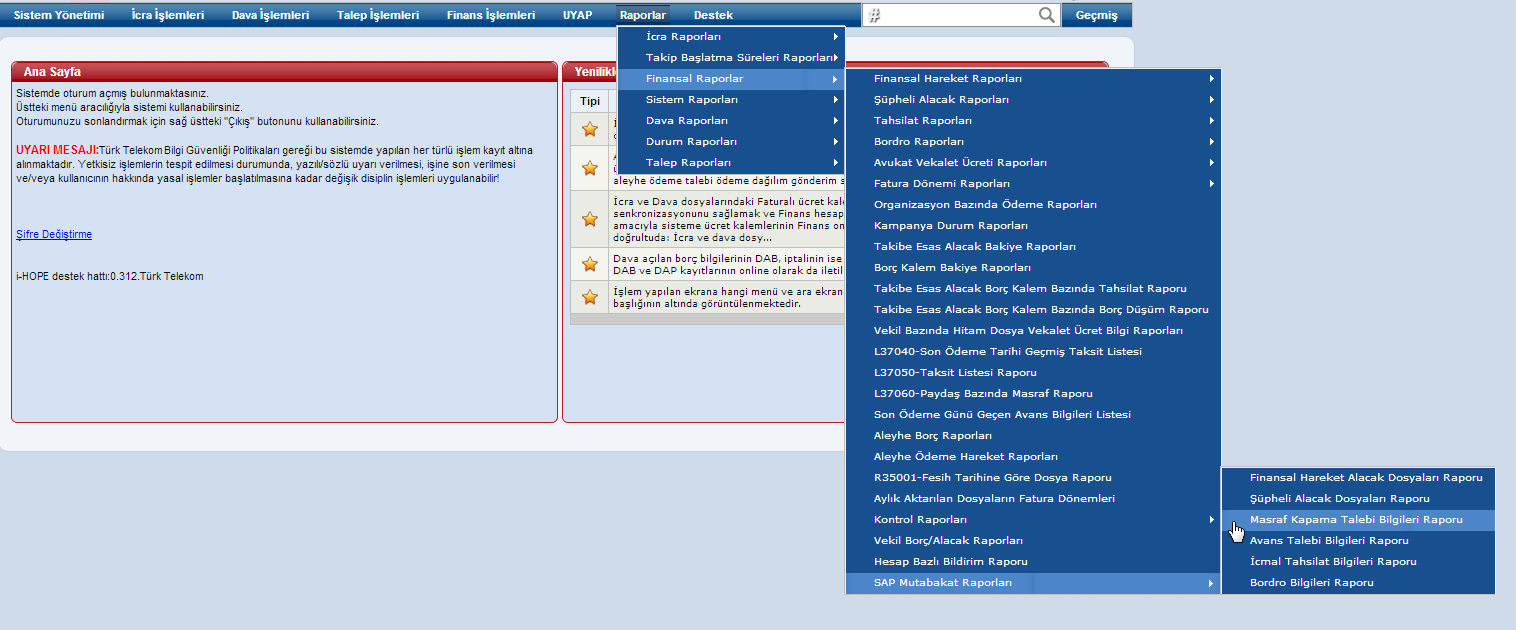The height and width of the screenshot is (630, 1516).
Task: Click the Tipi column header
Action: coord(590,101)
